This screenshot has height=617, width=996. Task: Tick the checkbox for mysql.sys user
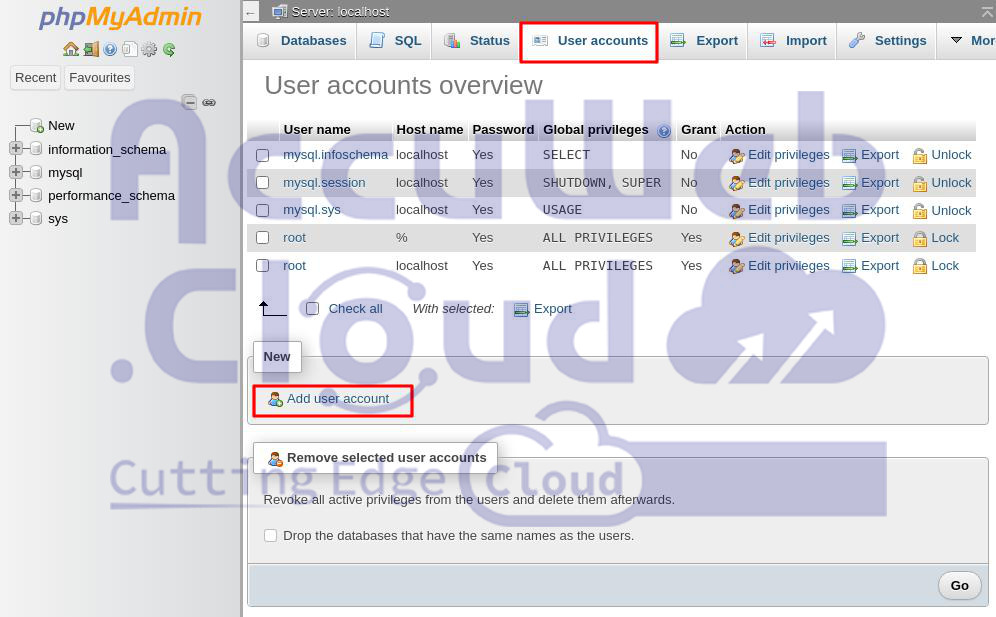pos(262,210)
